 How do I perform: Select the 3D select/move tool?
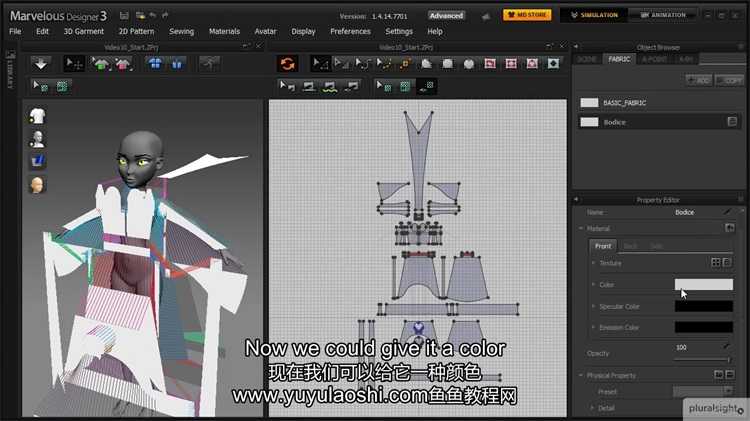(x=74, y=64)
